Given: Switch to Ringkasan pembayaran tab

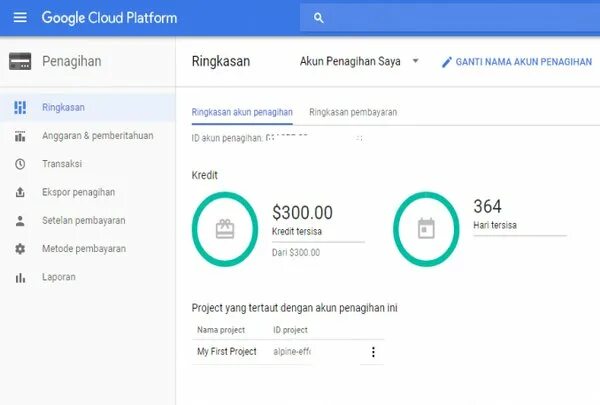Looking at the screenshot, I should pyautogui.click(x=353, y=113).
